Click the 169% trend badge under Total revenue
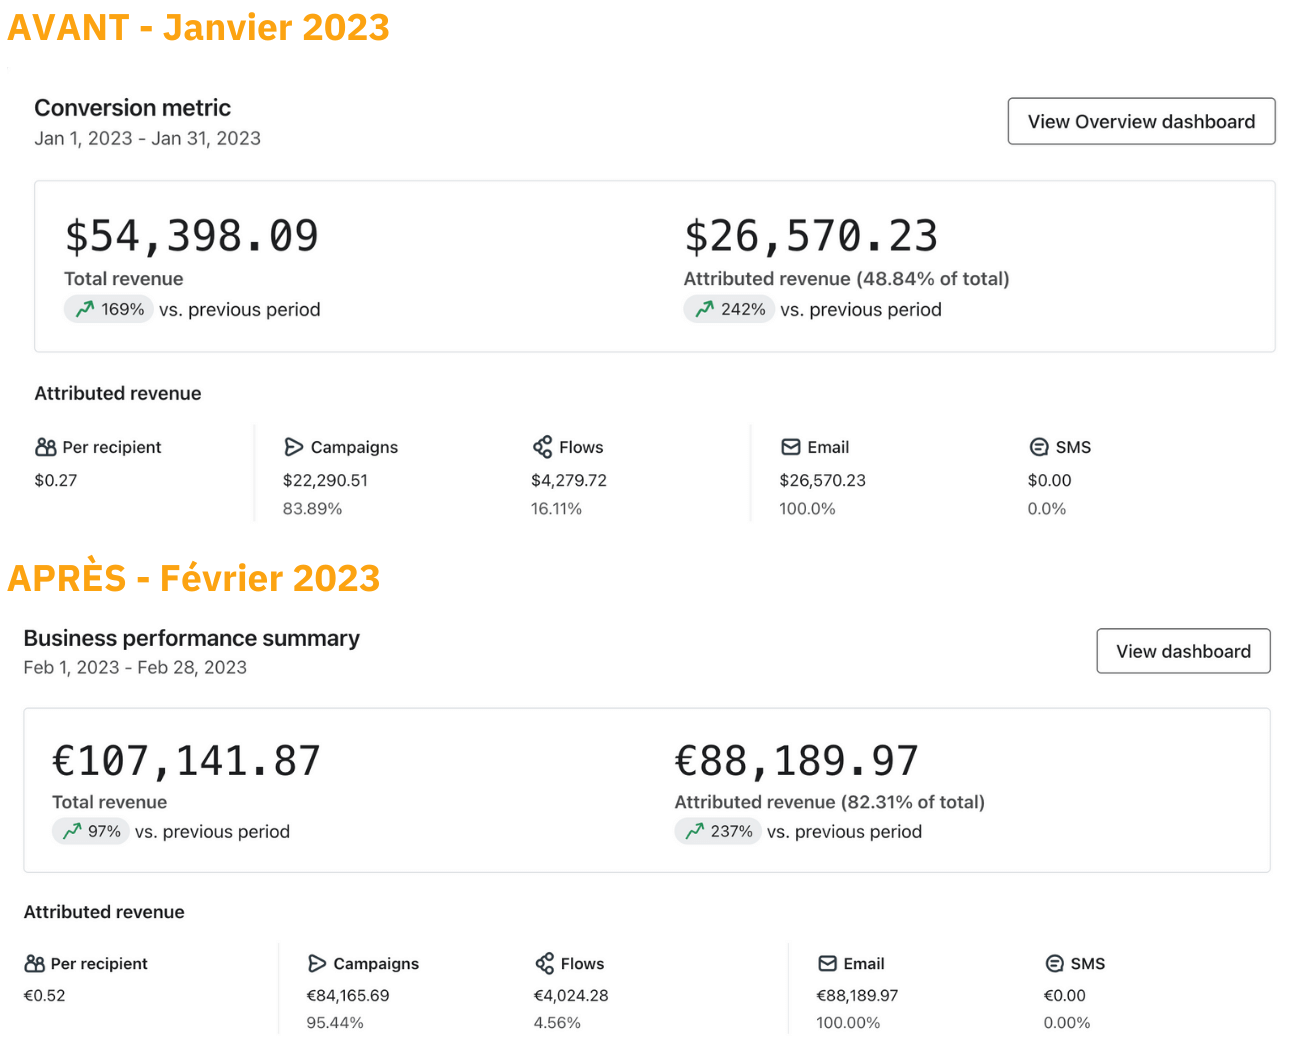 [x=109, y=309]
